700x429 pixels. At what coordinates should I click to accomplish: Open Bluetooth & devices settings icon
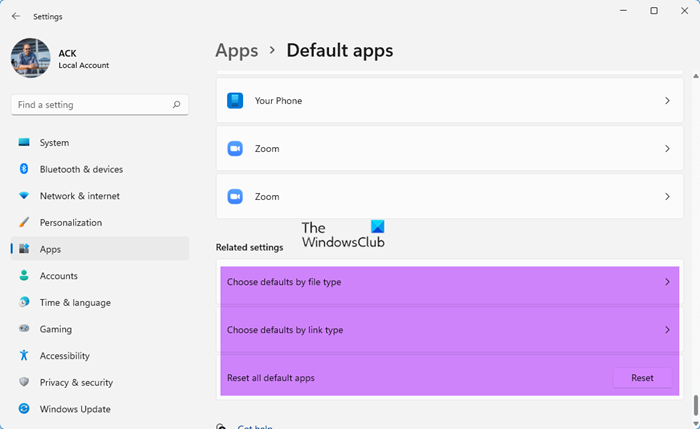click(x=24, y=170)
